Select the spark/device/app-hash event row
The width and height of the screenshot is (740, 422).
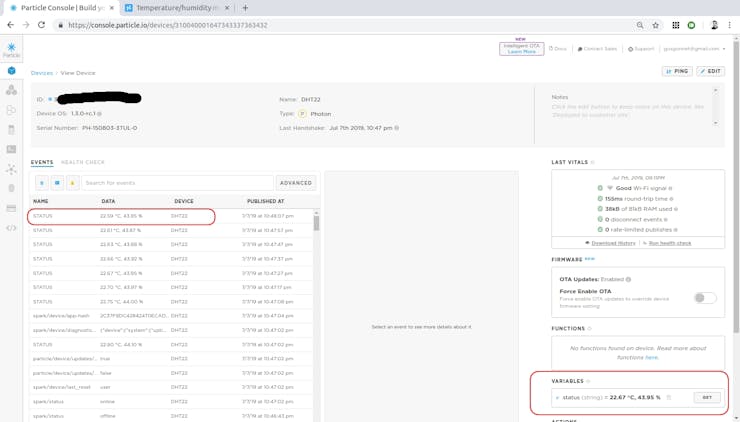point(171,316)
